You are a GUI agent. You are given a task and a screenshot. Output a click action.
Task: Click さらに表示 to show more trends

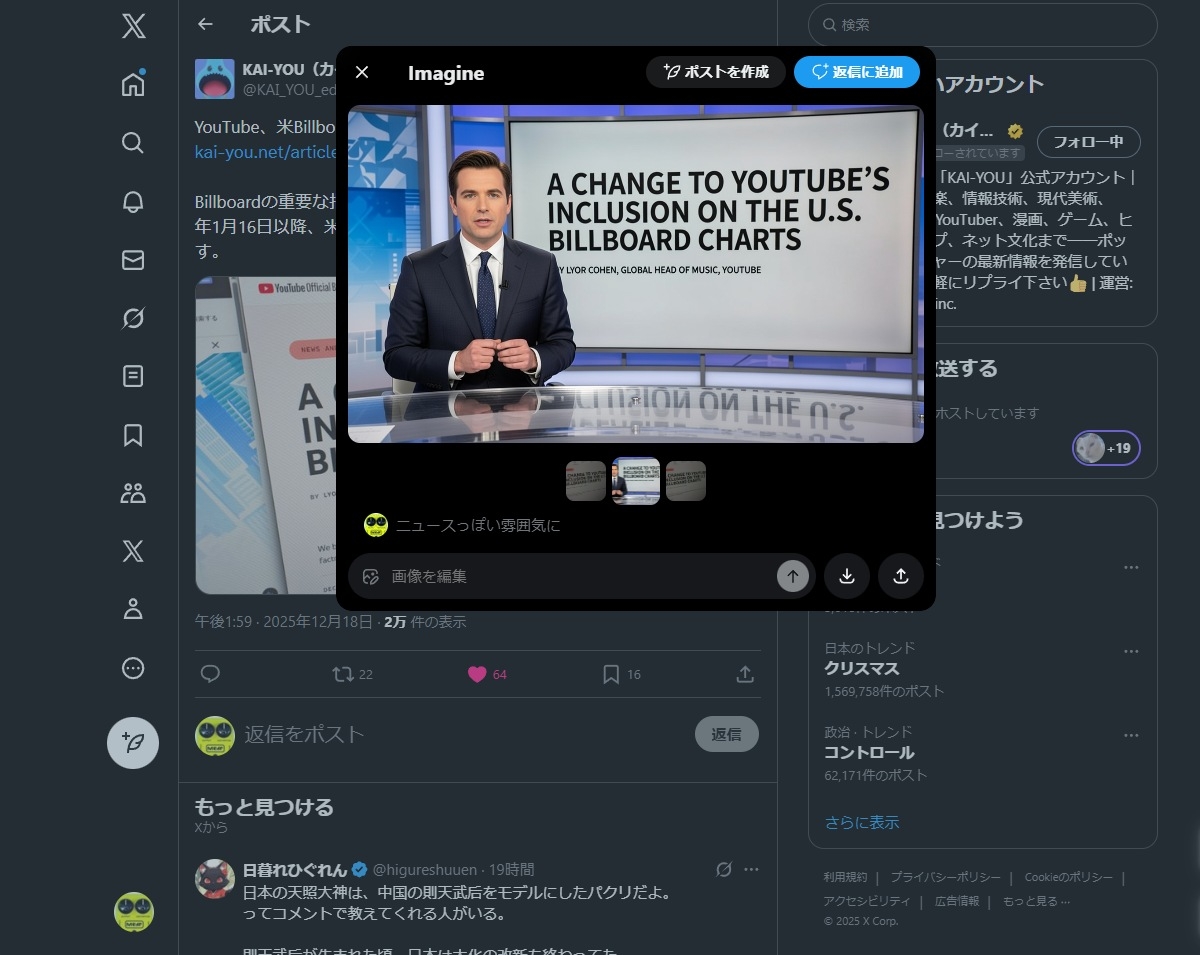coord(862,822)
